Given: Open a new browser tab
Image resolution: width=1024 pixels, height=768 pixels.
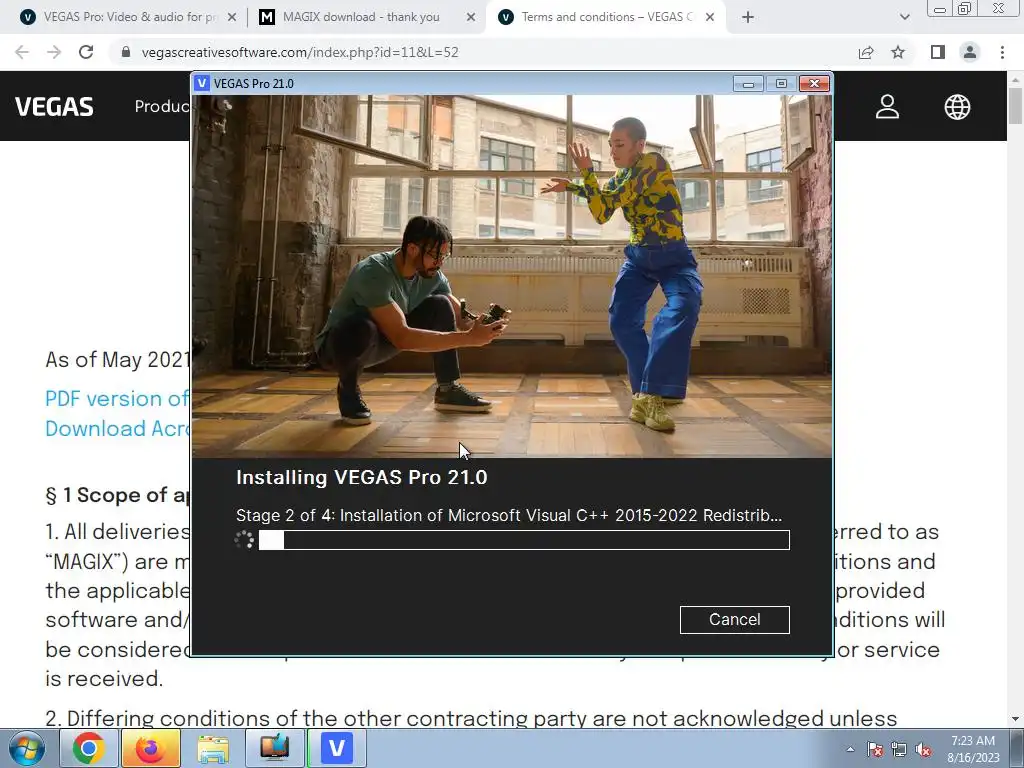Looking at the screenshot, I should pyautogui.click(x=748, y=18).
